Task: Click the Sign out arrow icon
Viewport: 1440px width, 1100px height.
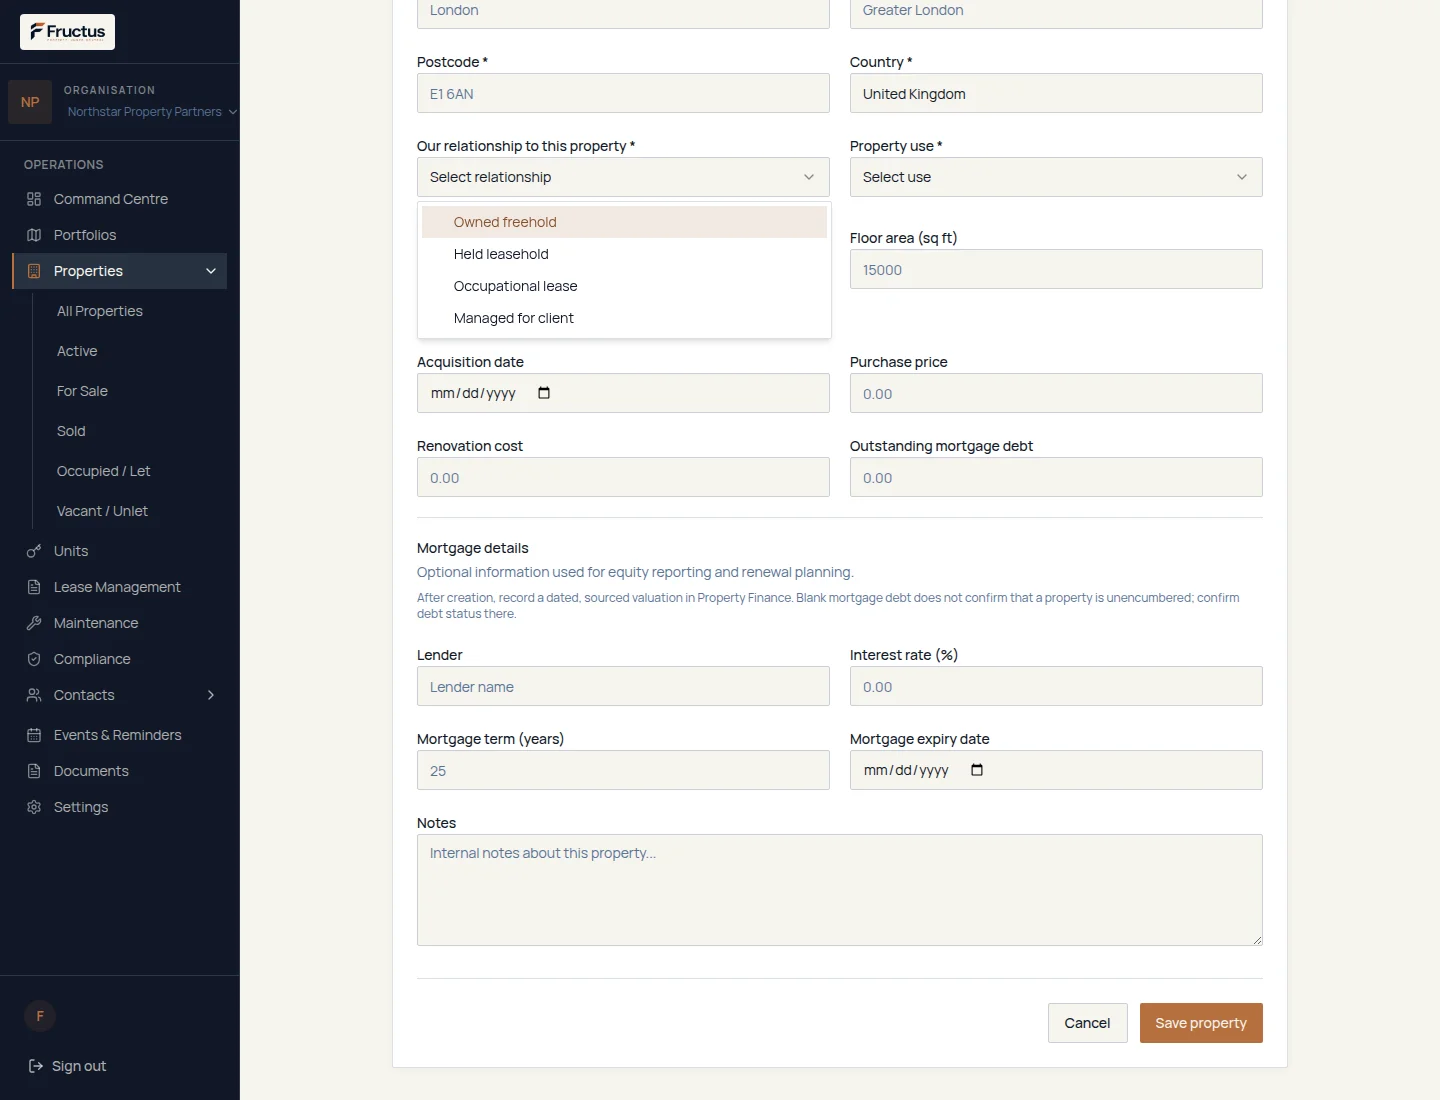Action: 36,1066
